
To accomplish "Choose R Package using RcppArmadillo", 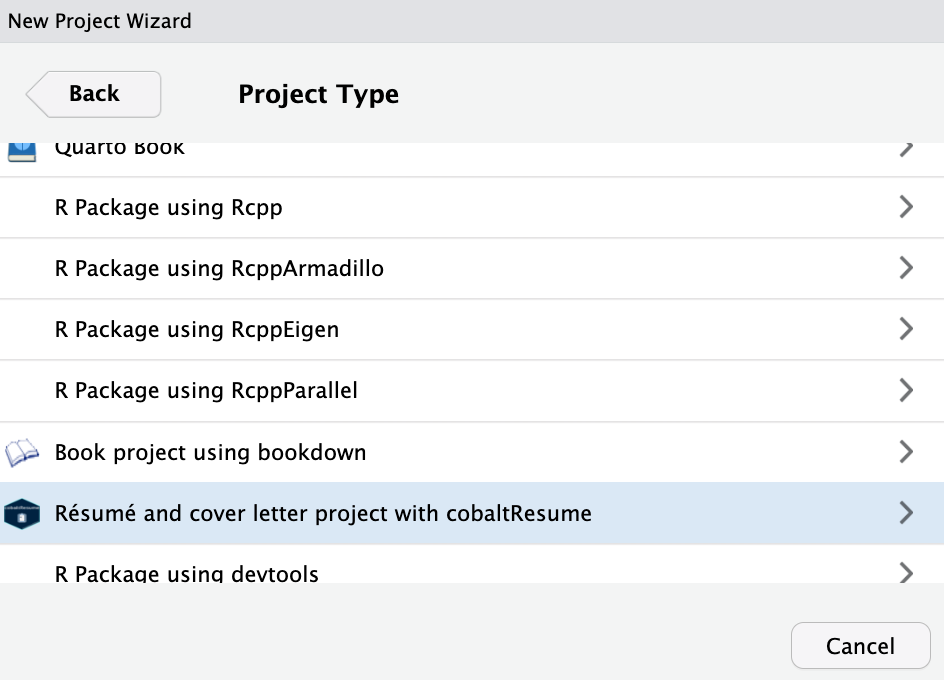I will pos(219,269).
